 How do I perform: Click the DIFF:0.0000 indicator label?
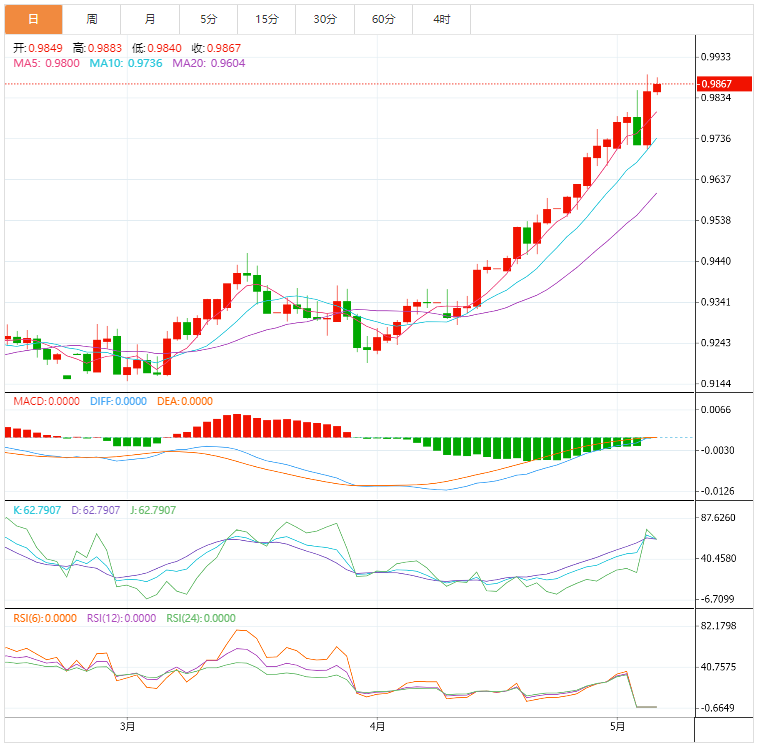(119, 401)
